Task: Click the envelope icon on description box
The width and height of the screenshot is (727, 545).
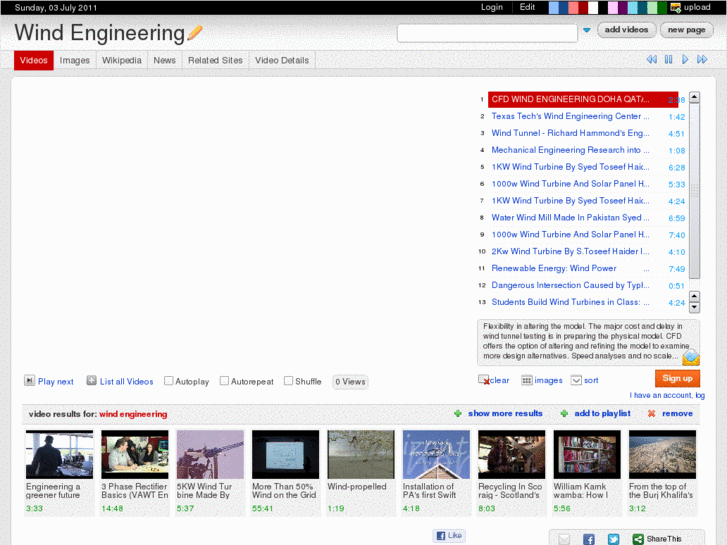Action: (691, 357)
